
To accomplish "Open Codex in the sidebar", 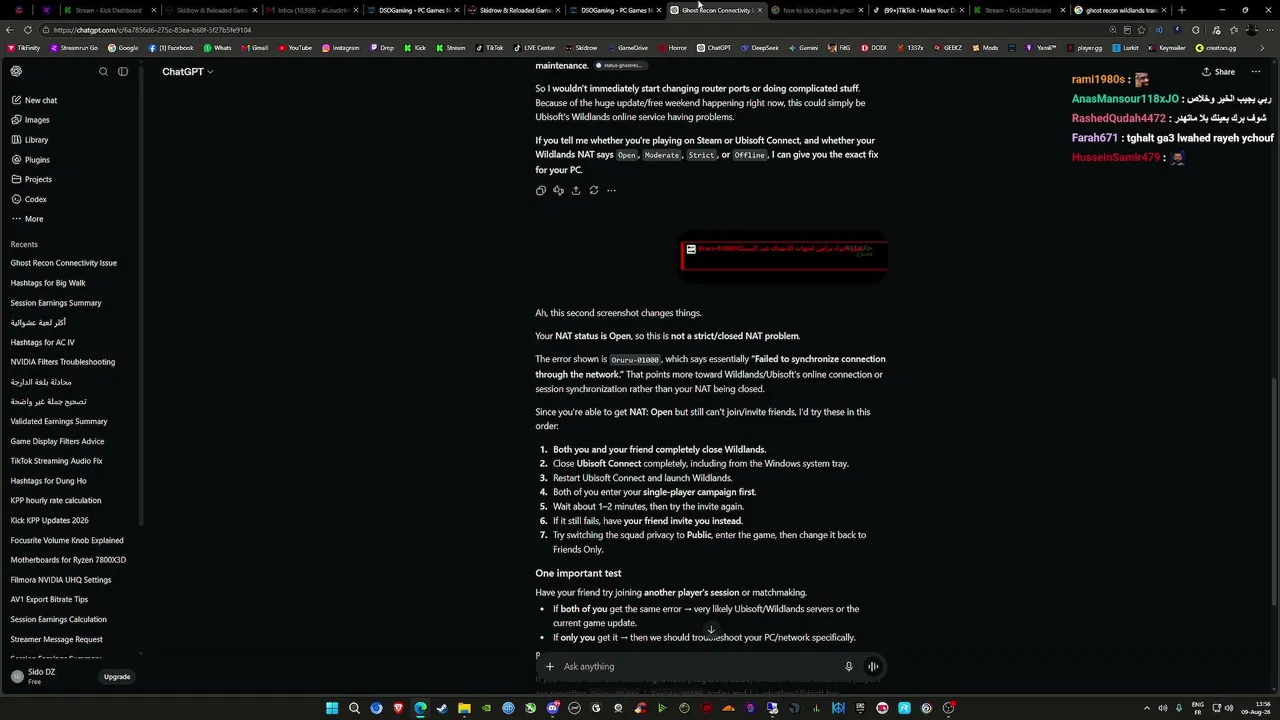I will [x=35, y=199].
